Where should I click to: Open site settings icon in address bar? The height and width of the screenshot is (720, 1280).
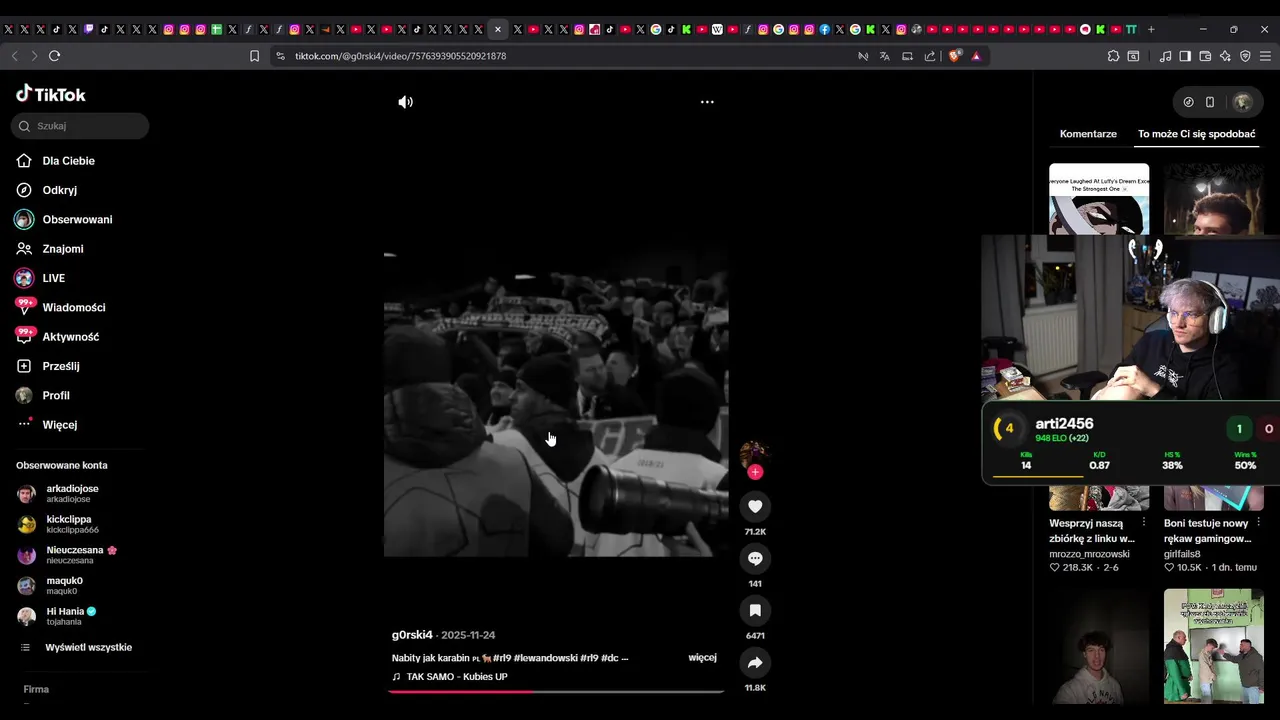[280, 56]
